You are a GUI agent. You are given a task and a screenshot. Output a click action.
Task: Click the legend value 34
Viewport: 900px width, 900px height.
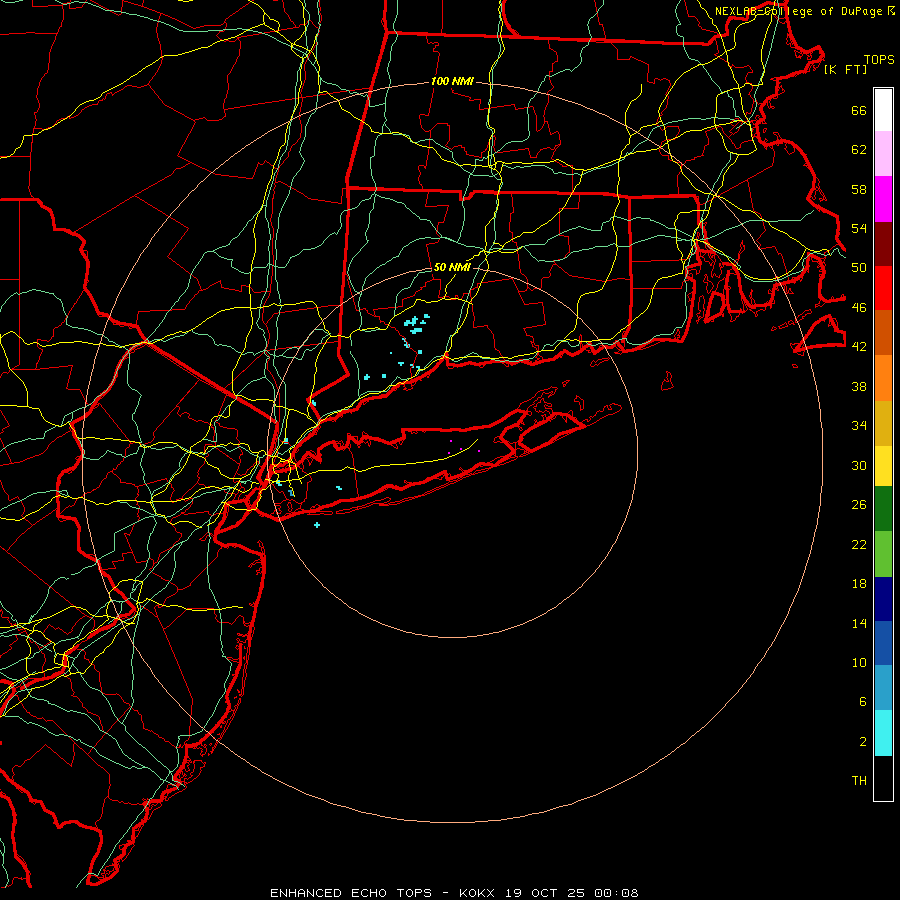point(859,425)
